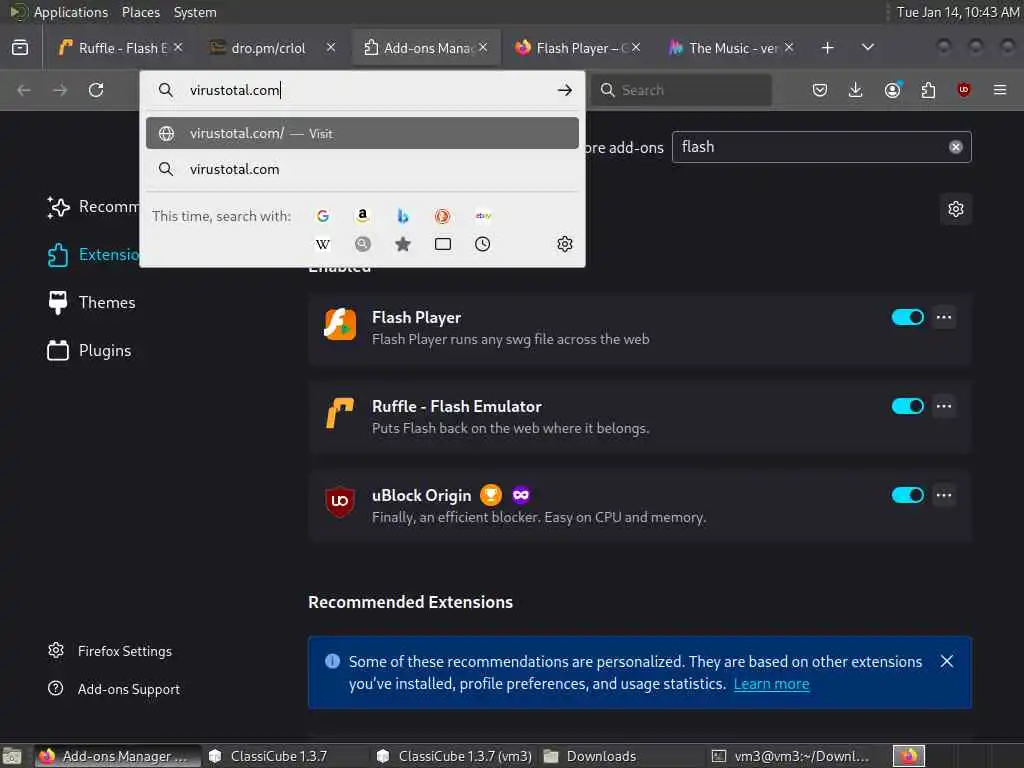Open Firefox Settings link
This screenshot has width=1024, height=768.
coord(110,651)
